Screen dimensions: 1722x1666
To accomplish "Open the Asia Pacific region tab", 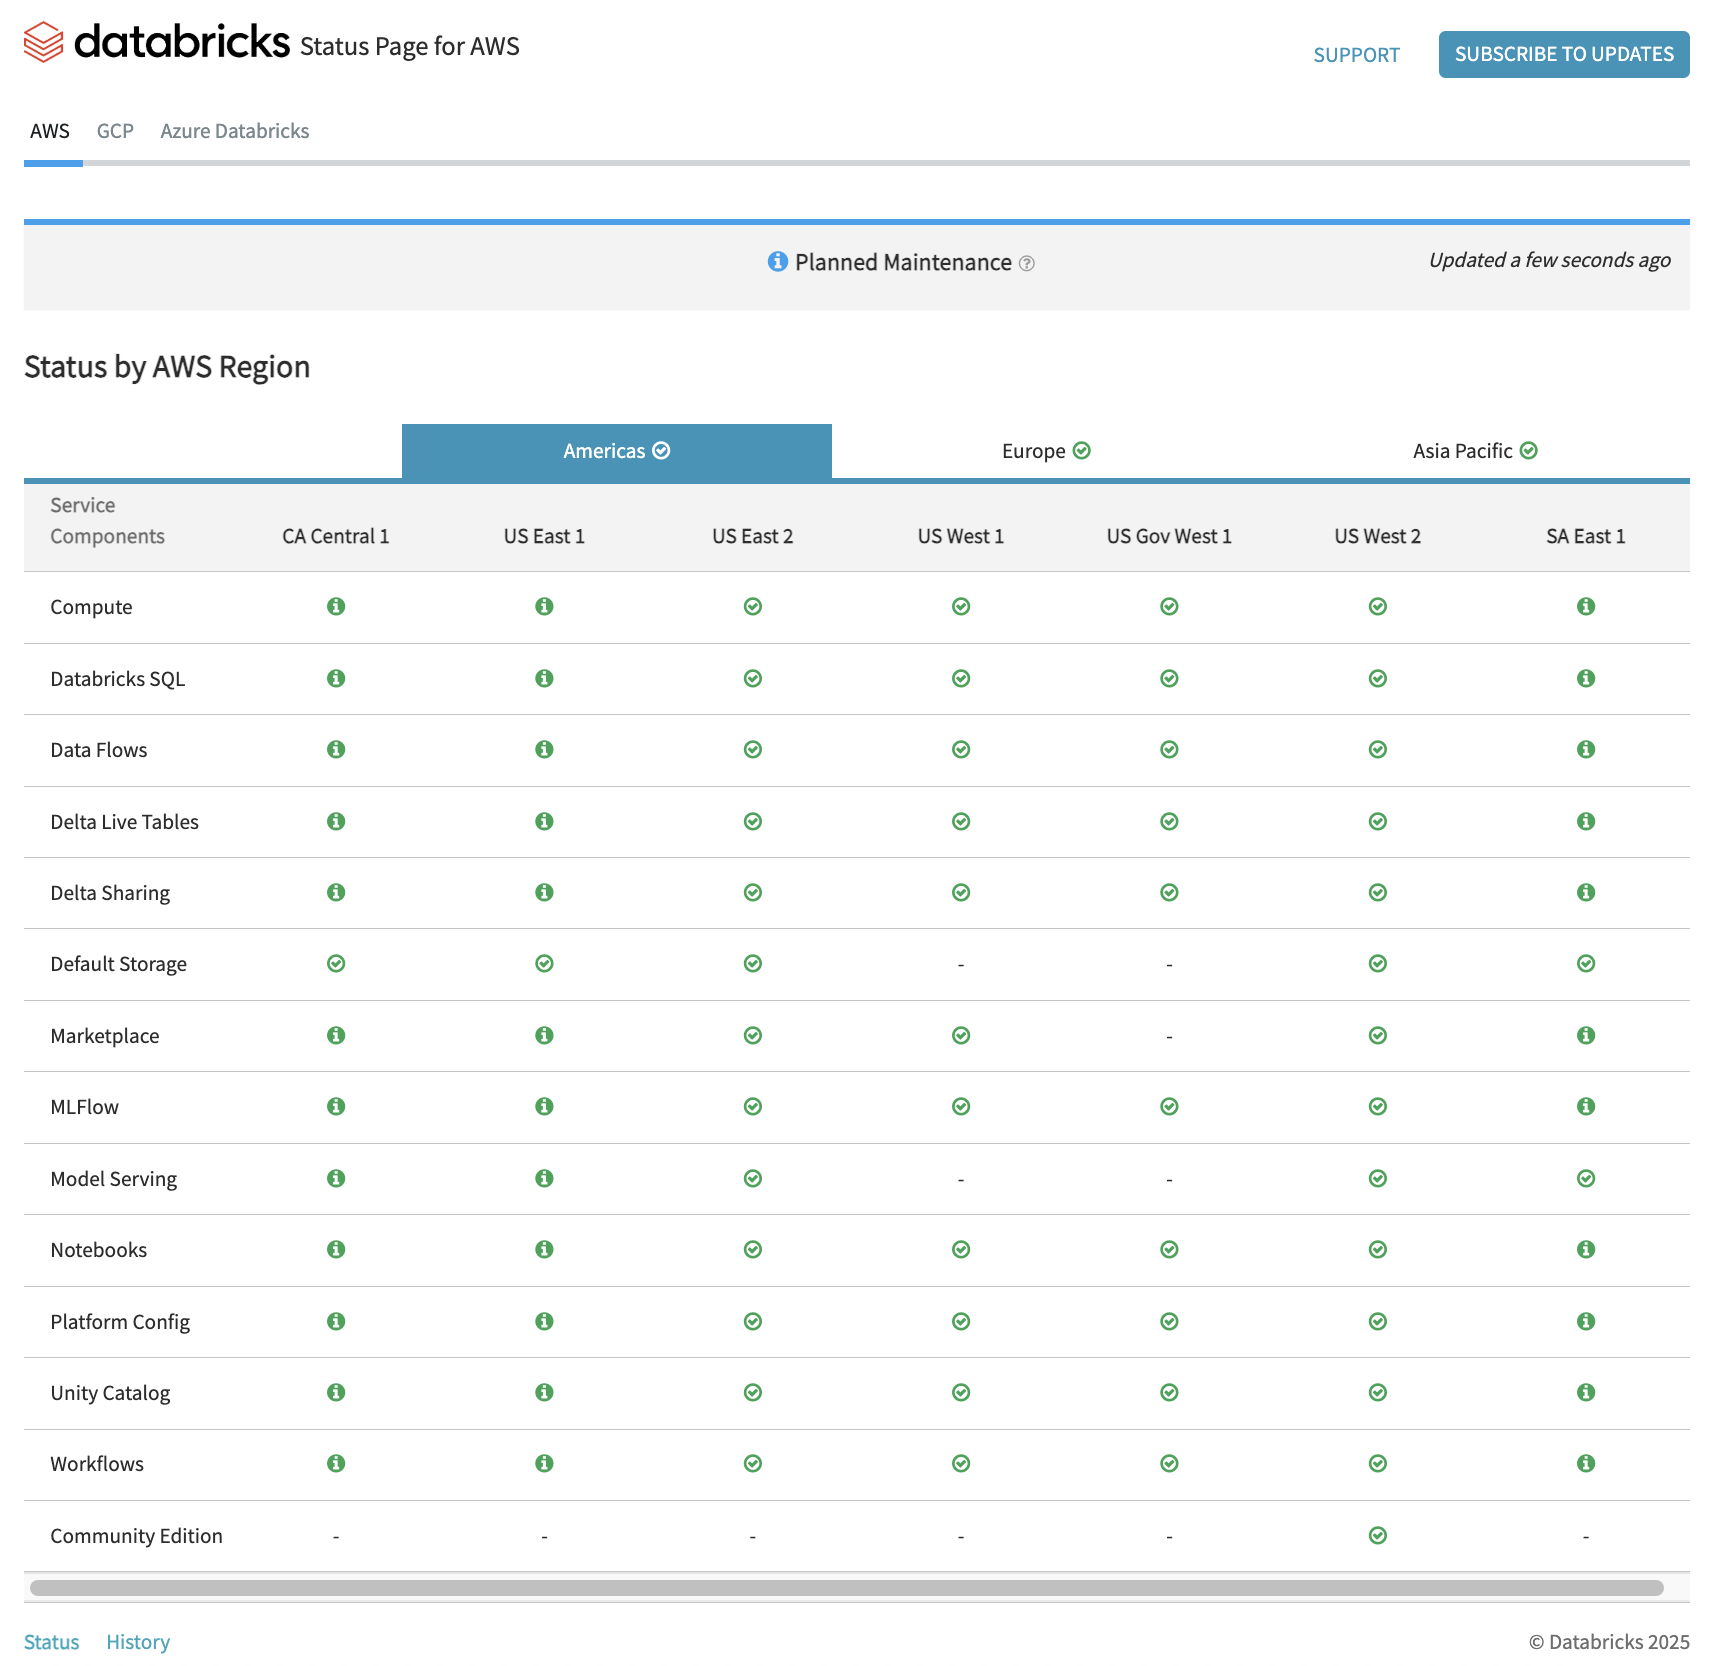I will [x=1475, y=451].
